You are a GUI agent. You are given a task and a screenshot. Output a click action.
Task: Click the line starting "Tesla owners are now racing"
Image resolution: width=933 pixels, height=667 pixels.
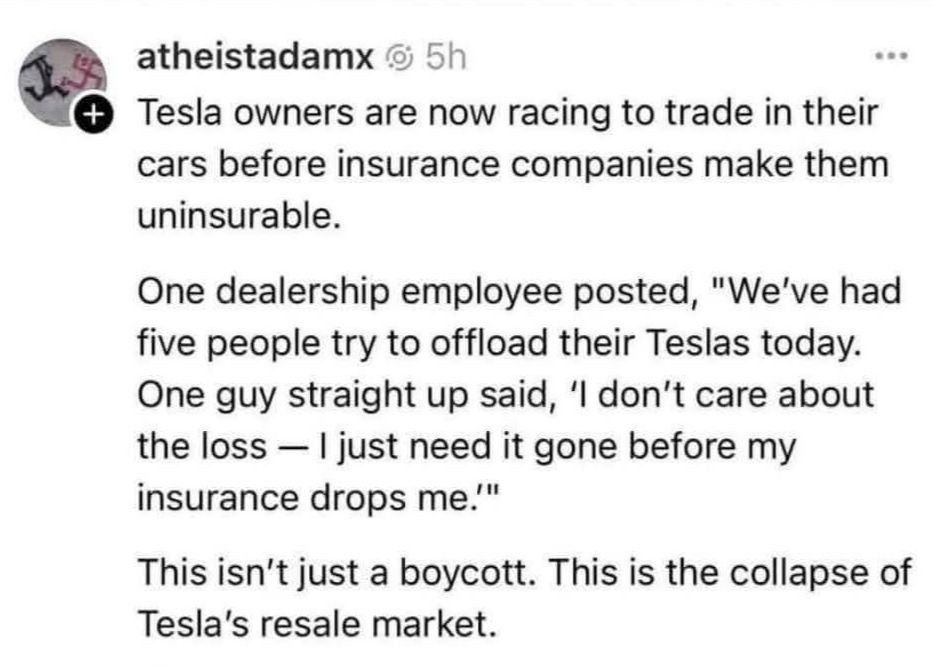[508, 112]
